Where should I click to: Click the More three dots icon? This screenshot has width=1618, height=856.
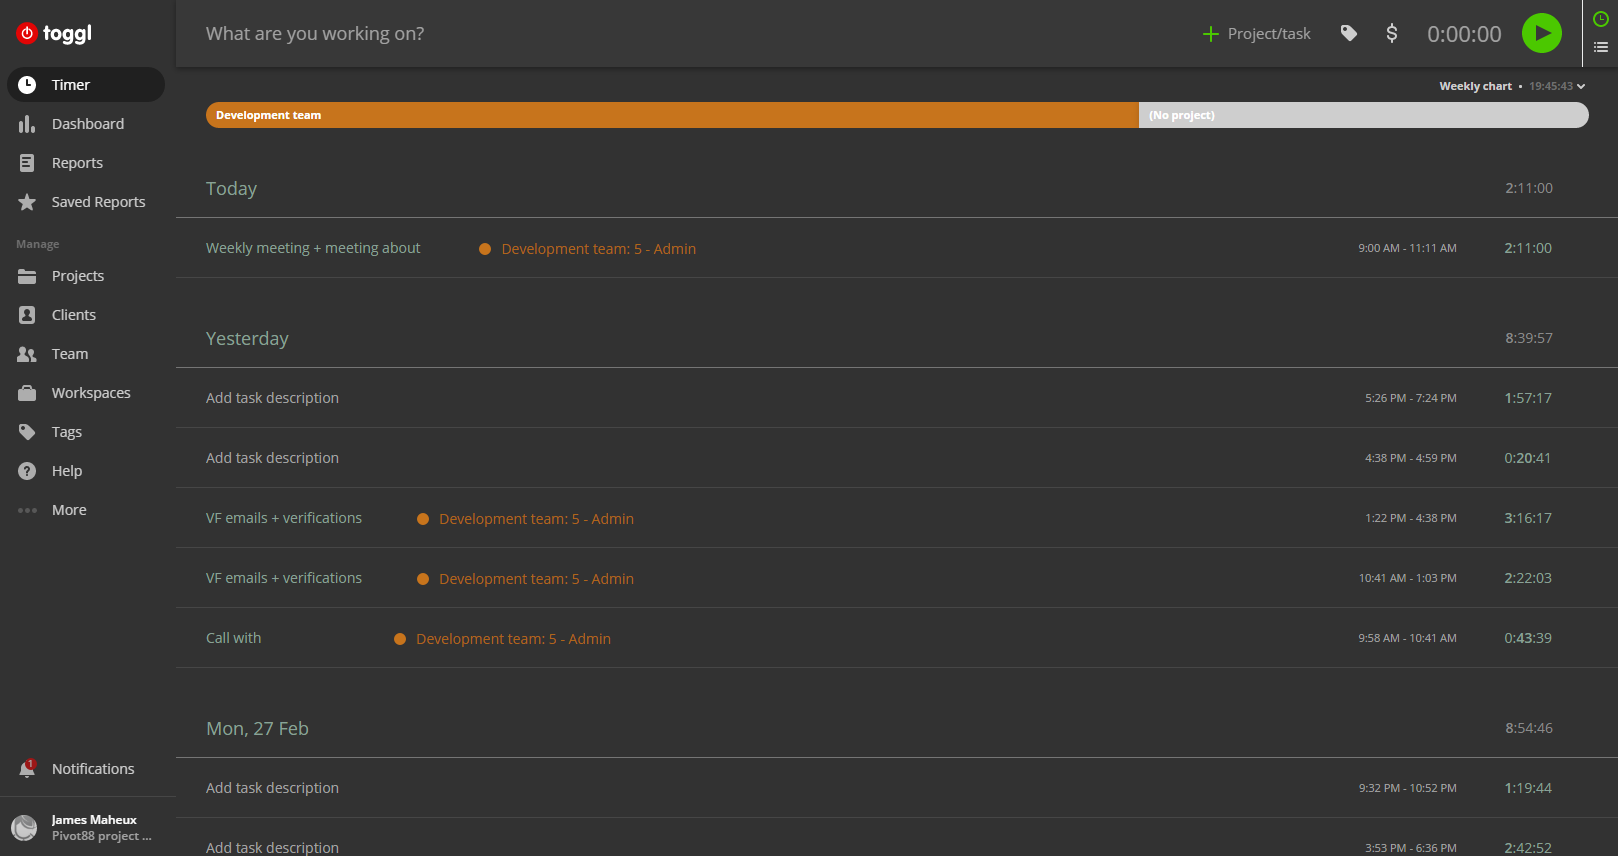coord(27,510)
